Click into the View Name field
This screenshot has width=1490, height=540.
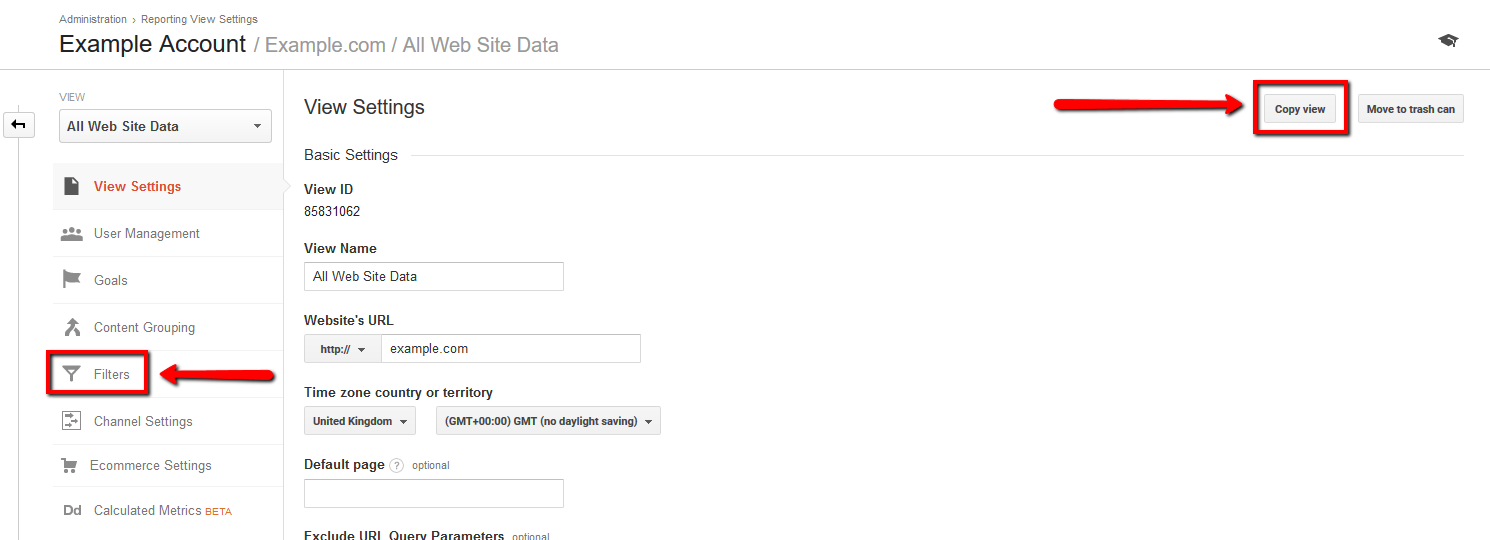(434, 276)
